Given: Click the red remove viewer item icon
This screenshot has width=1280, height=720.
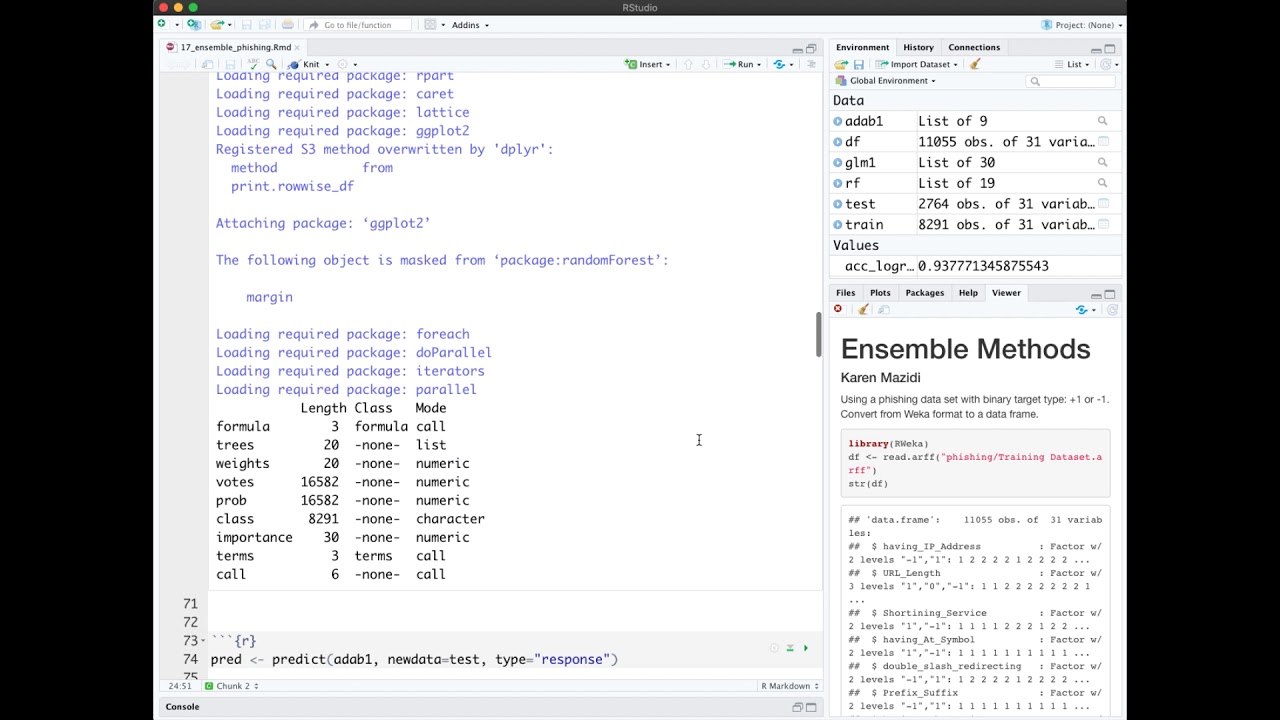Looking at the screenshot, I should point(838,310).
